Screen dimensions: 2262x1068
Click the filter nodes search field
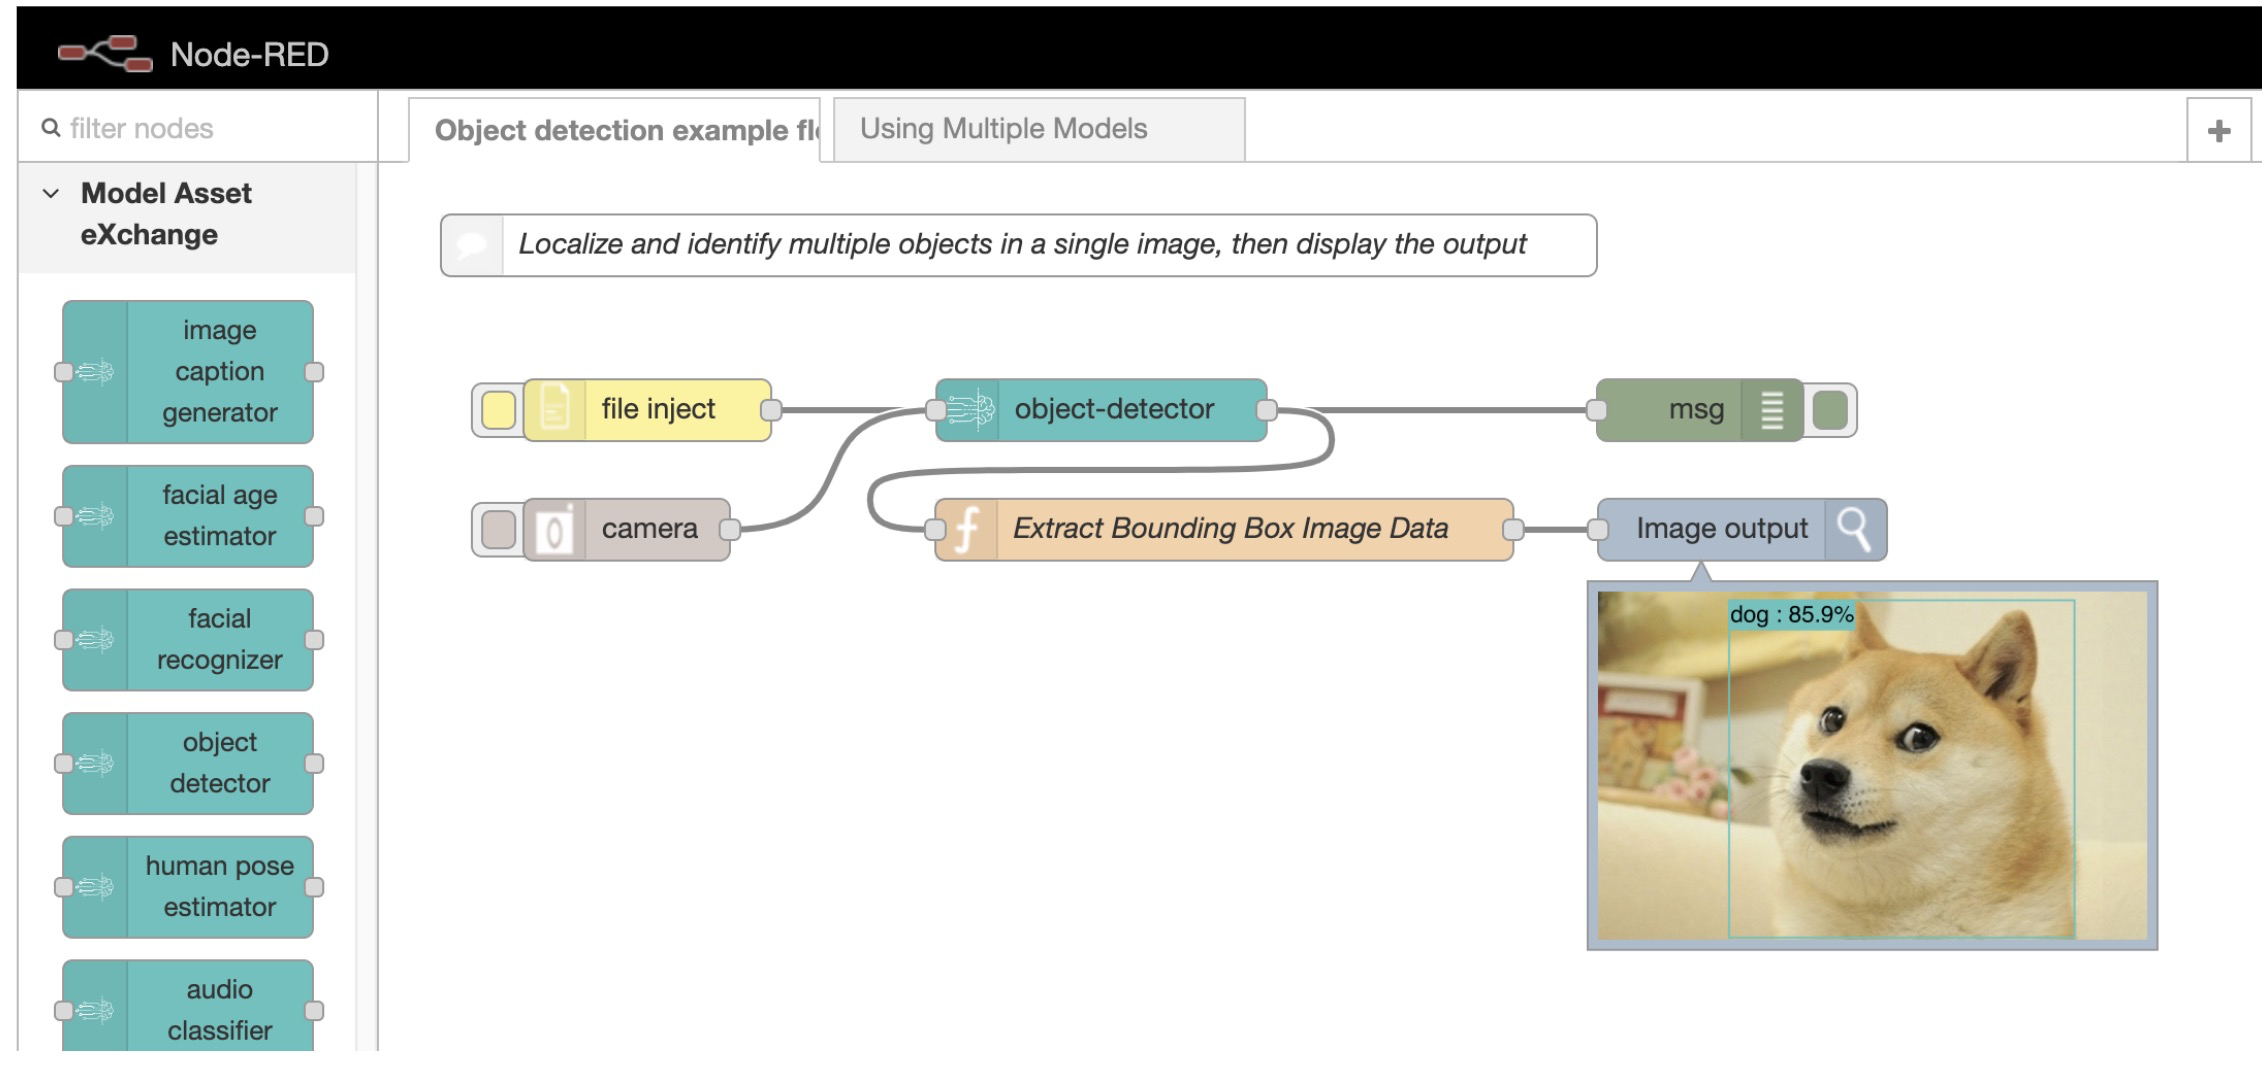click(198, 128)
